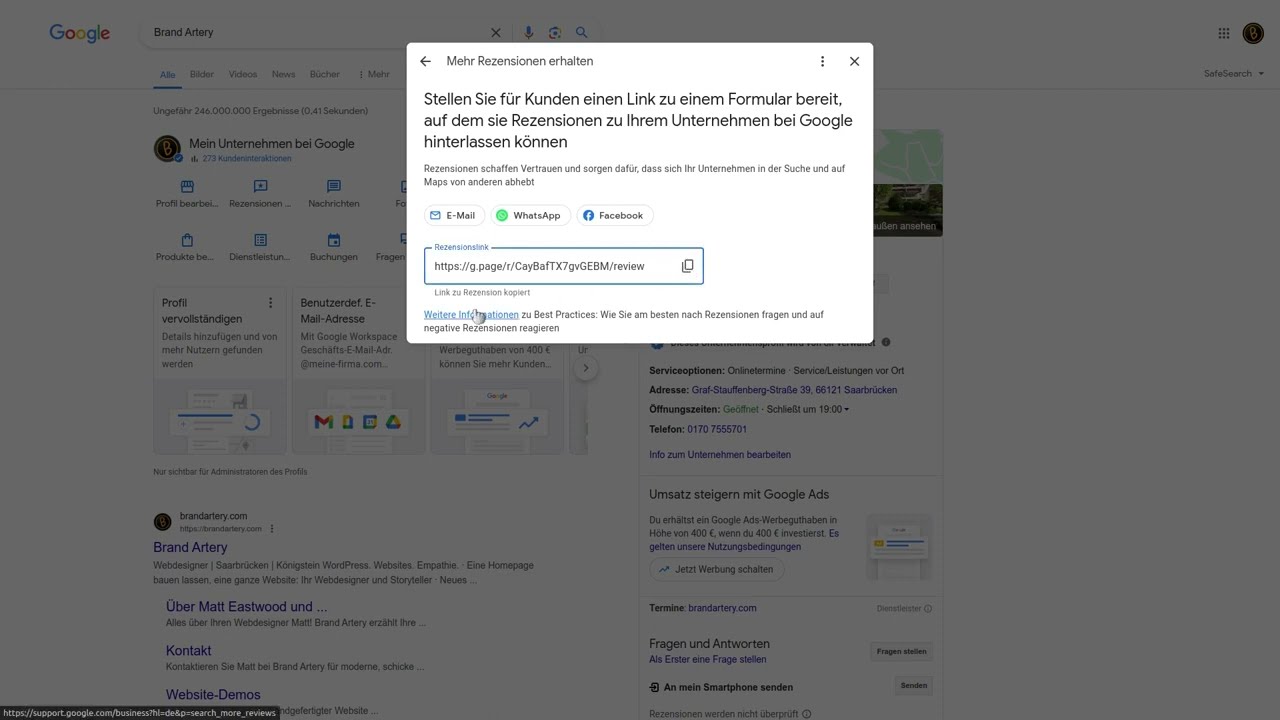This screenshot has width=1280, height=720.
Task: Open Google Lens image search icon
Action: click(555, 33)
